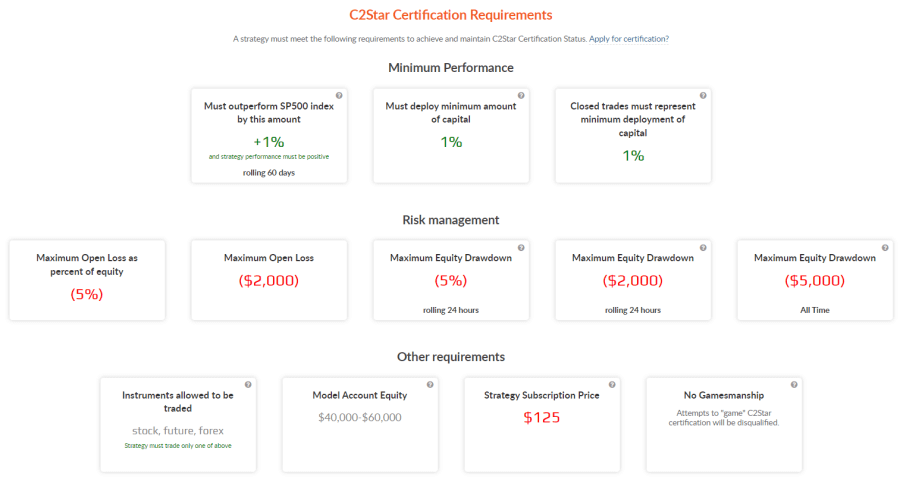
Task: Click 'stock, future, forex' instruments text
Action: pos(178,430)
